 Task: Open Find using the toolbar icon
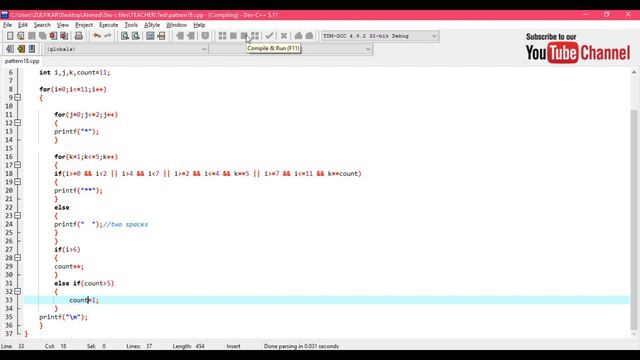coord(124,36)
